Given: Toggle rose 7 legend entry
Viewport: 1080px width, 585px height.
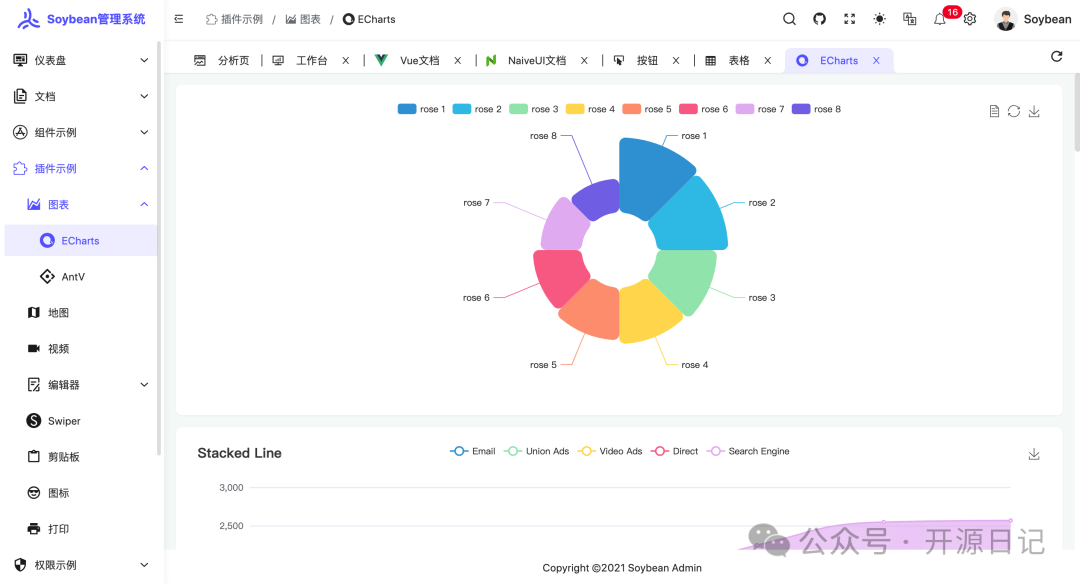Looking at the screenshot, I should coord(760,109).
